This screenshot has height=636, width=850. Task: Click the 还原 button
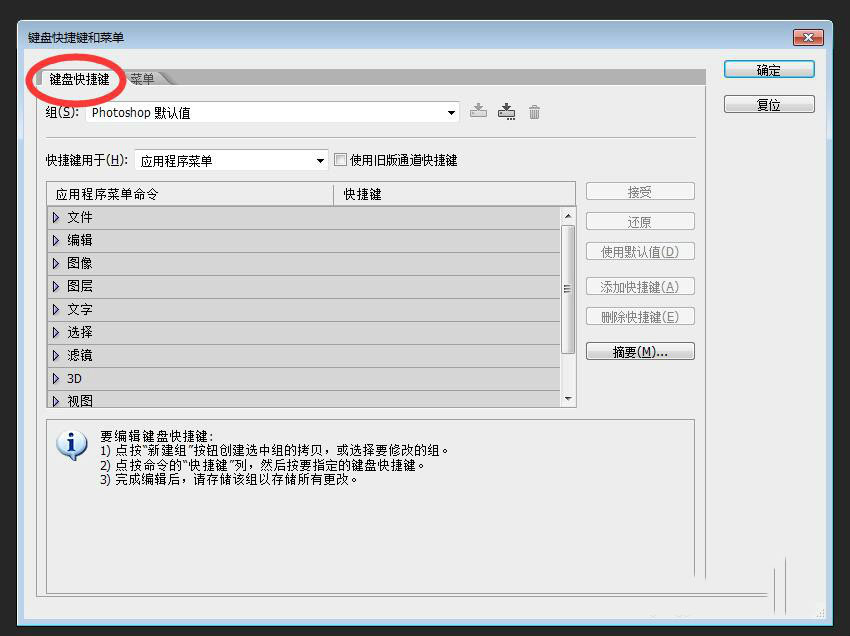[x=640, y=222]
